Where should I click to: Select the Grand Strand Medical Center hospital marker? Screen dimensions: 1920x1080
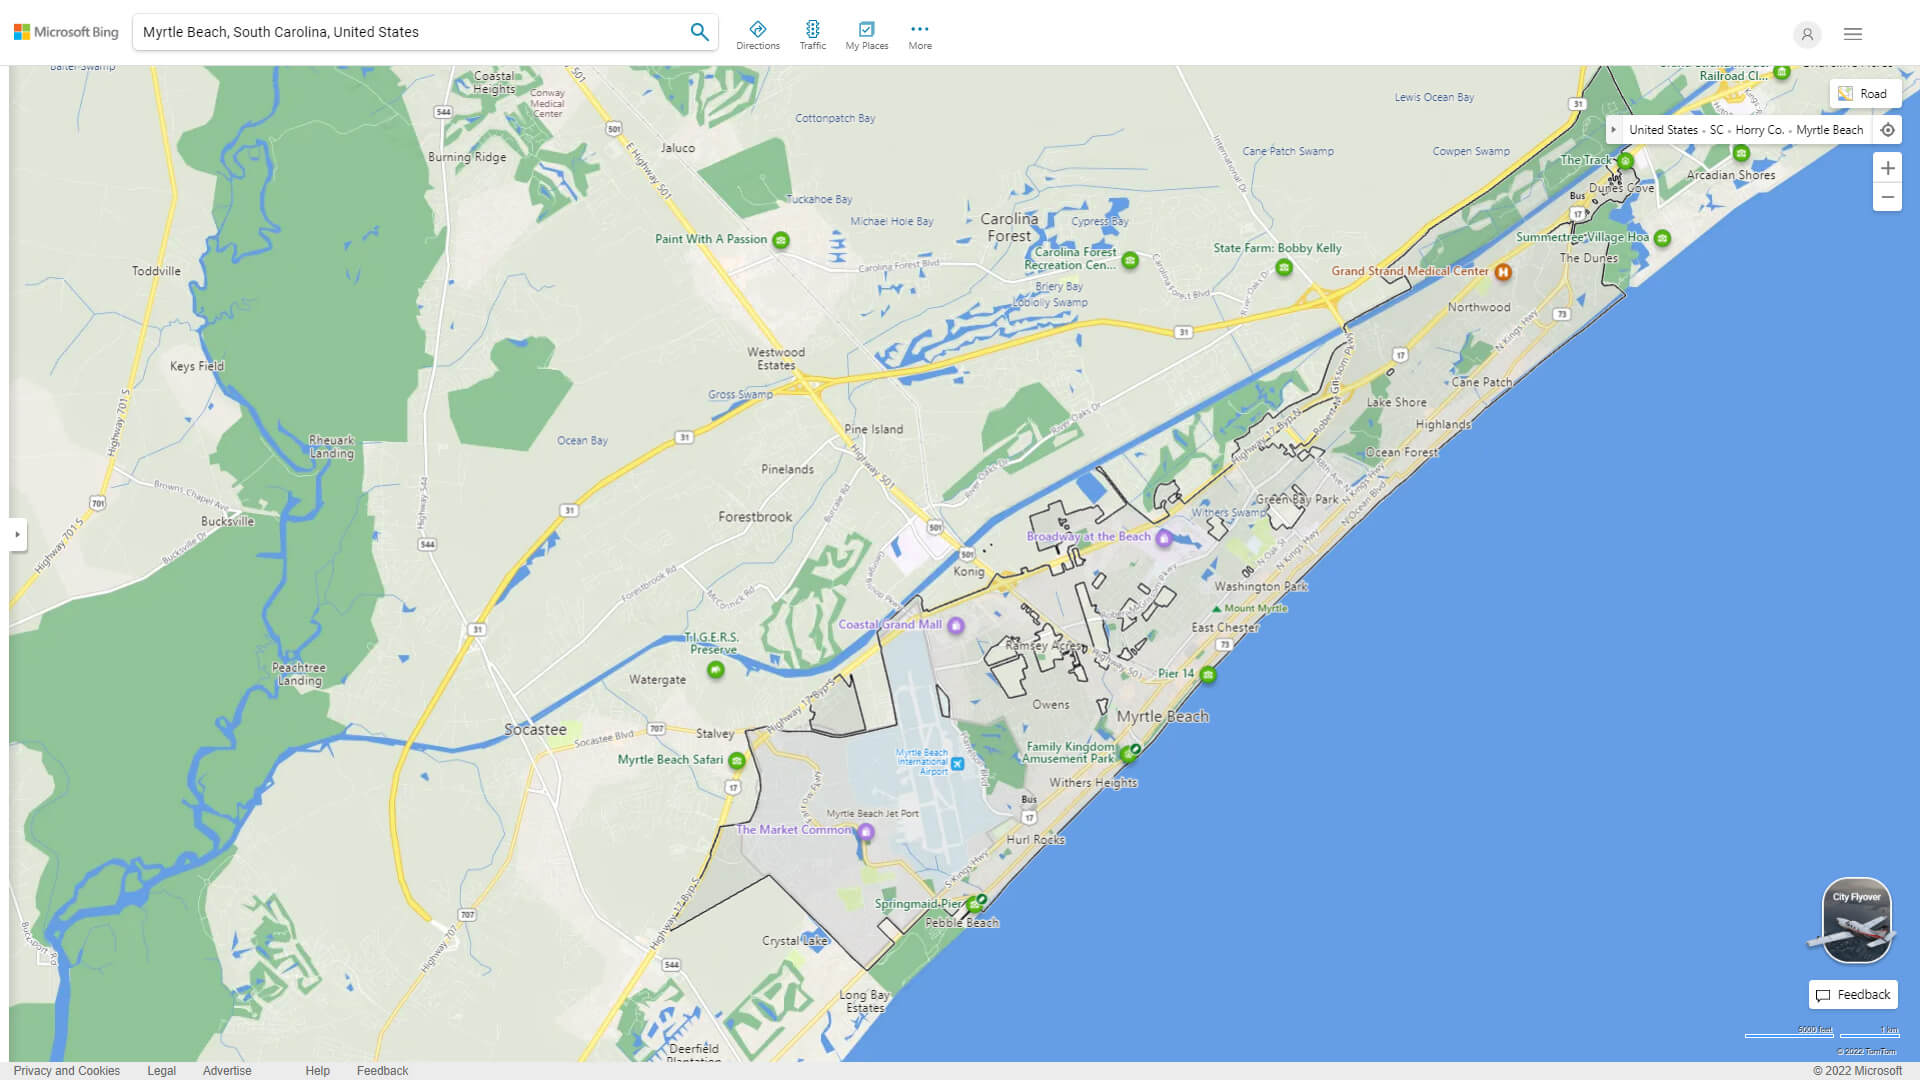click(1504, 271)
